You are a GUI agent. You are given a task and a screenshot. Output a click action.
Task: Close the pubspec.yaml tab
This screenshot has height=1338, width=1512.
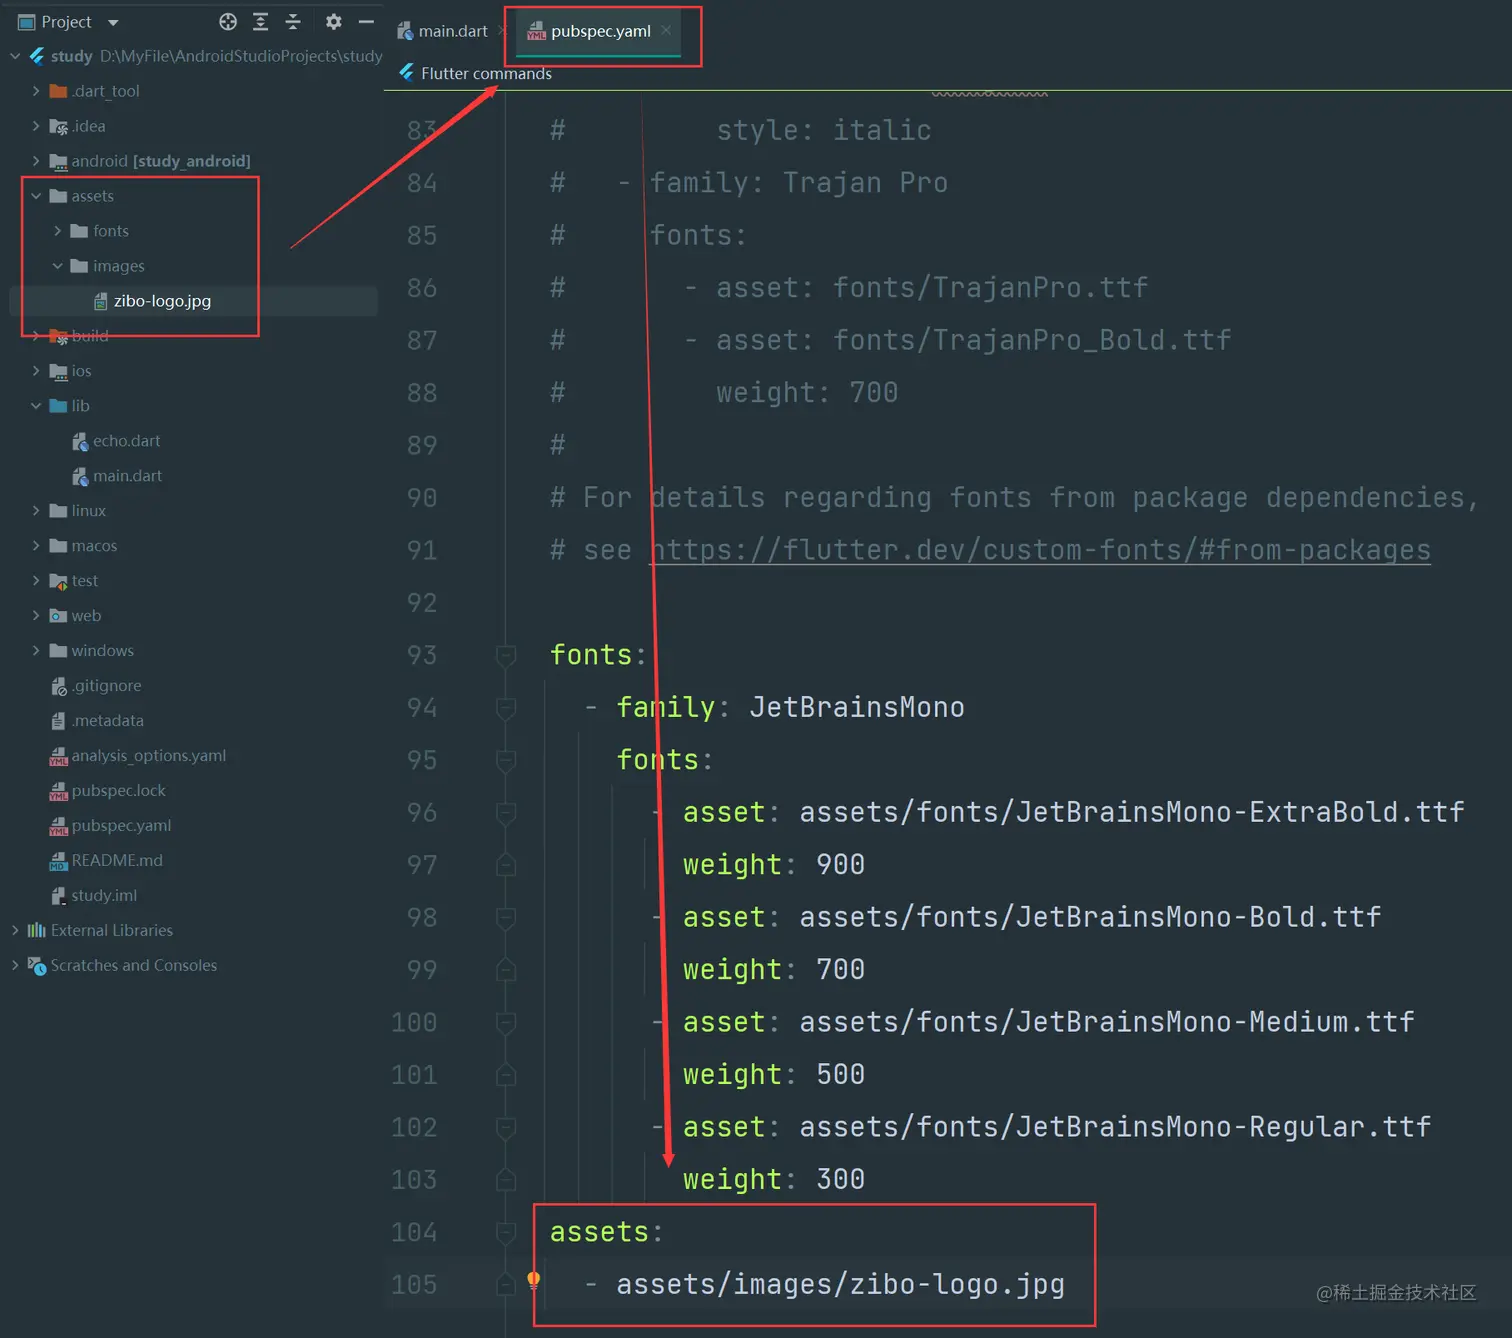666,30
